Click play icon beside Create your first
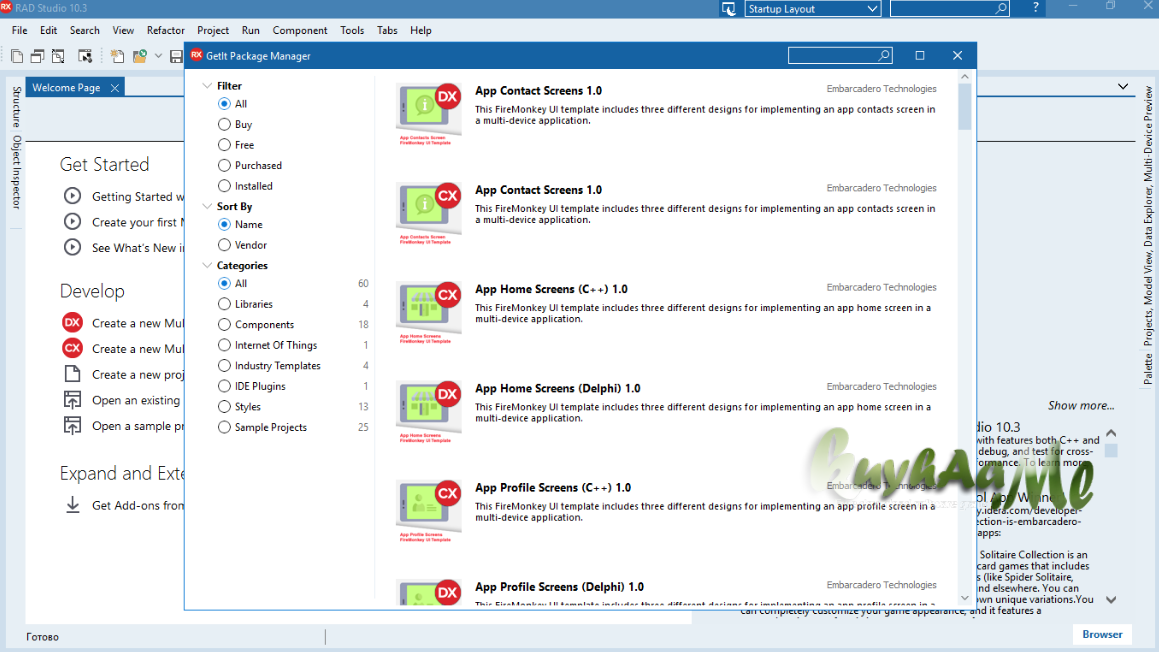The width and height of the screenshot is (1159, 652). pyautogui.click(x=72, y=222)
